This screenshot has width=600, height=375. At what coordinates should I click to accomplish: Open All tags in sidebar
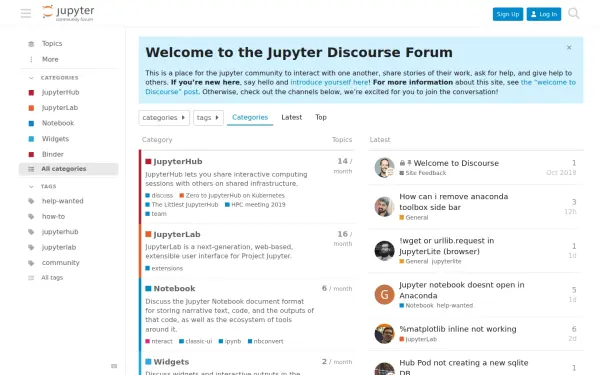(52, 278)
